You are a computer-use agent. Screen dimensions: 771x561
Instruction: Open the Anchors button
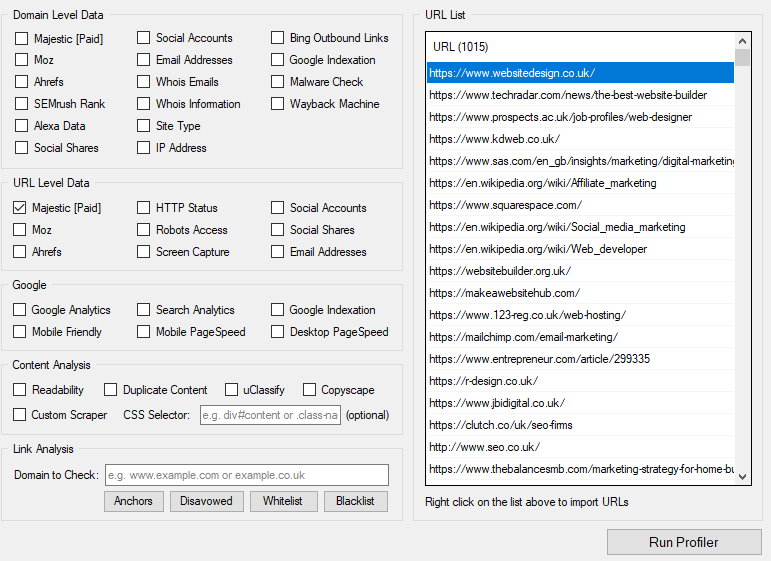(134, 501)
